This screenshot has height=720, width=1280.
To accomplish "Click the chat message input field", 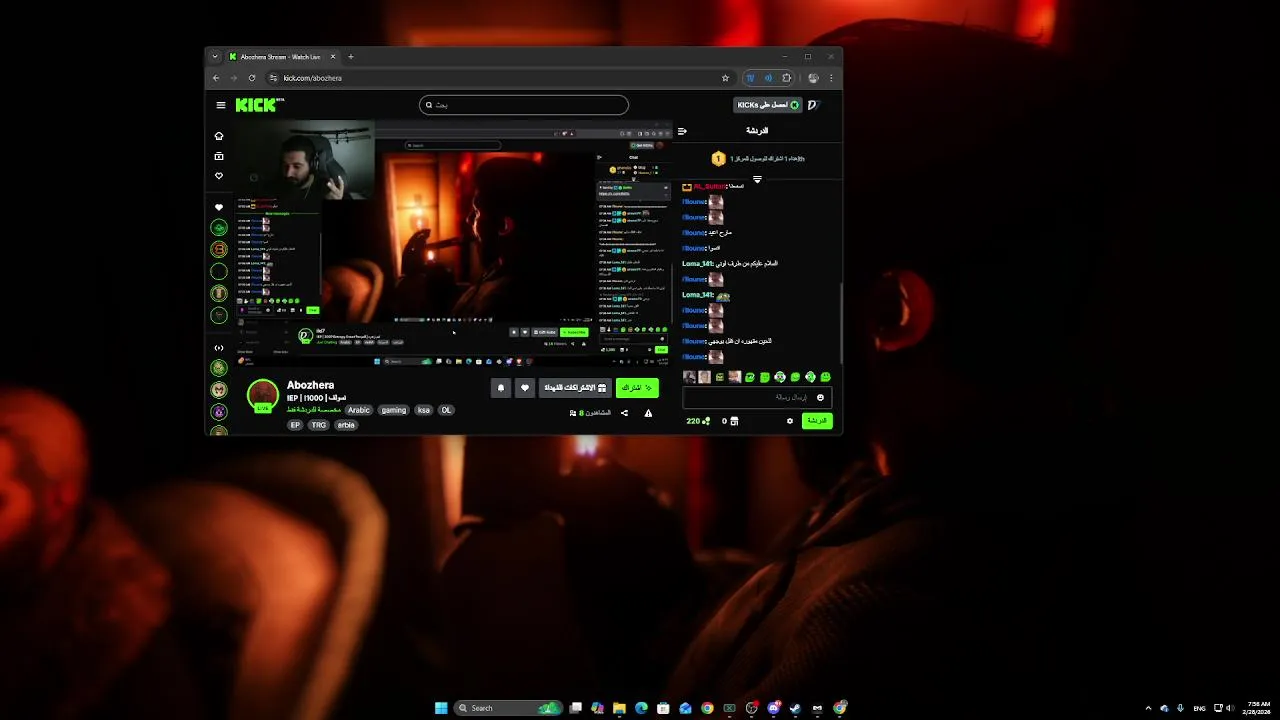I will (x=757, y=397).
